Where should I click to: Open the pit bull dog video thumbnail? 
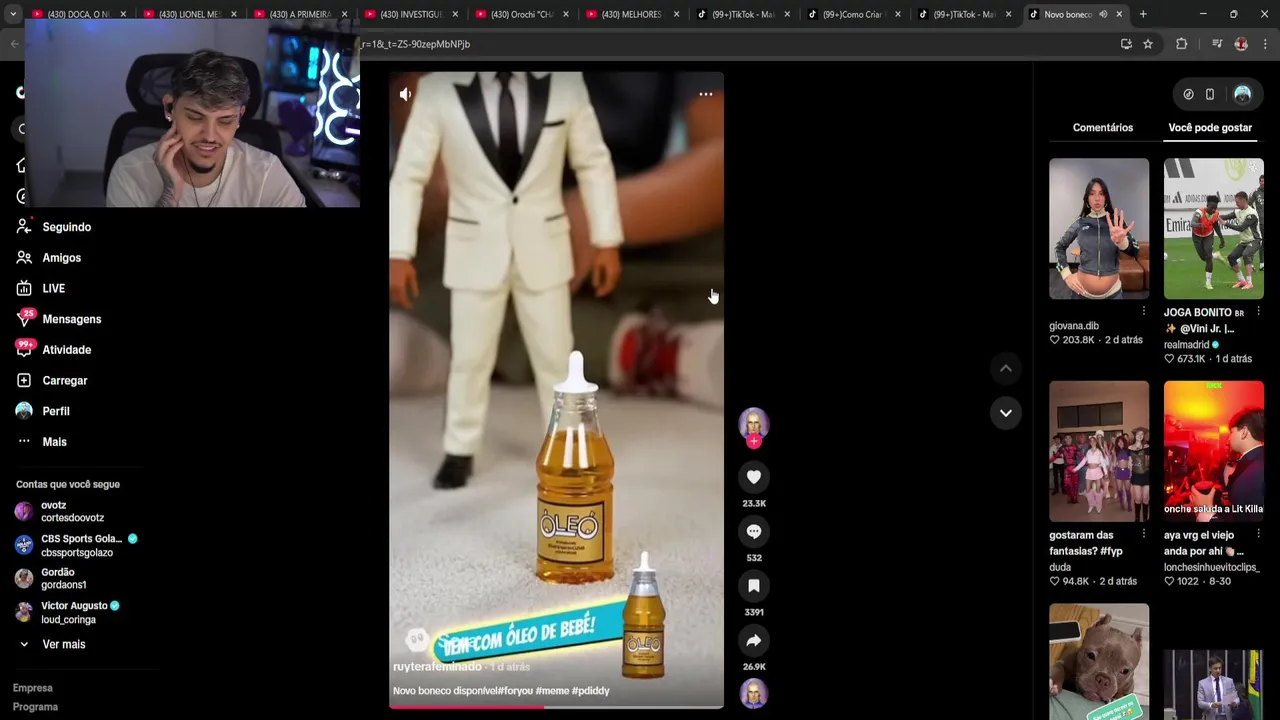point(1099,661)
